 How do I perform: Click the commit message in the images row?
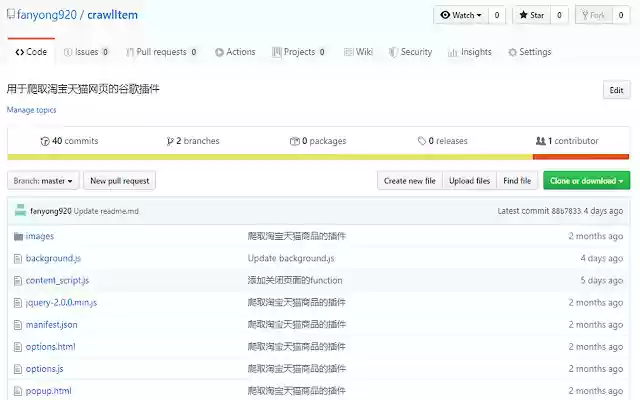tap(297, 236)
